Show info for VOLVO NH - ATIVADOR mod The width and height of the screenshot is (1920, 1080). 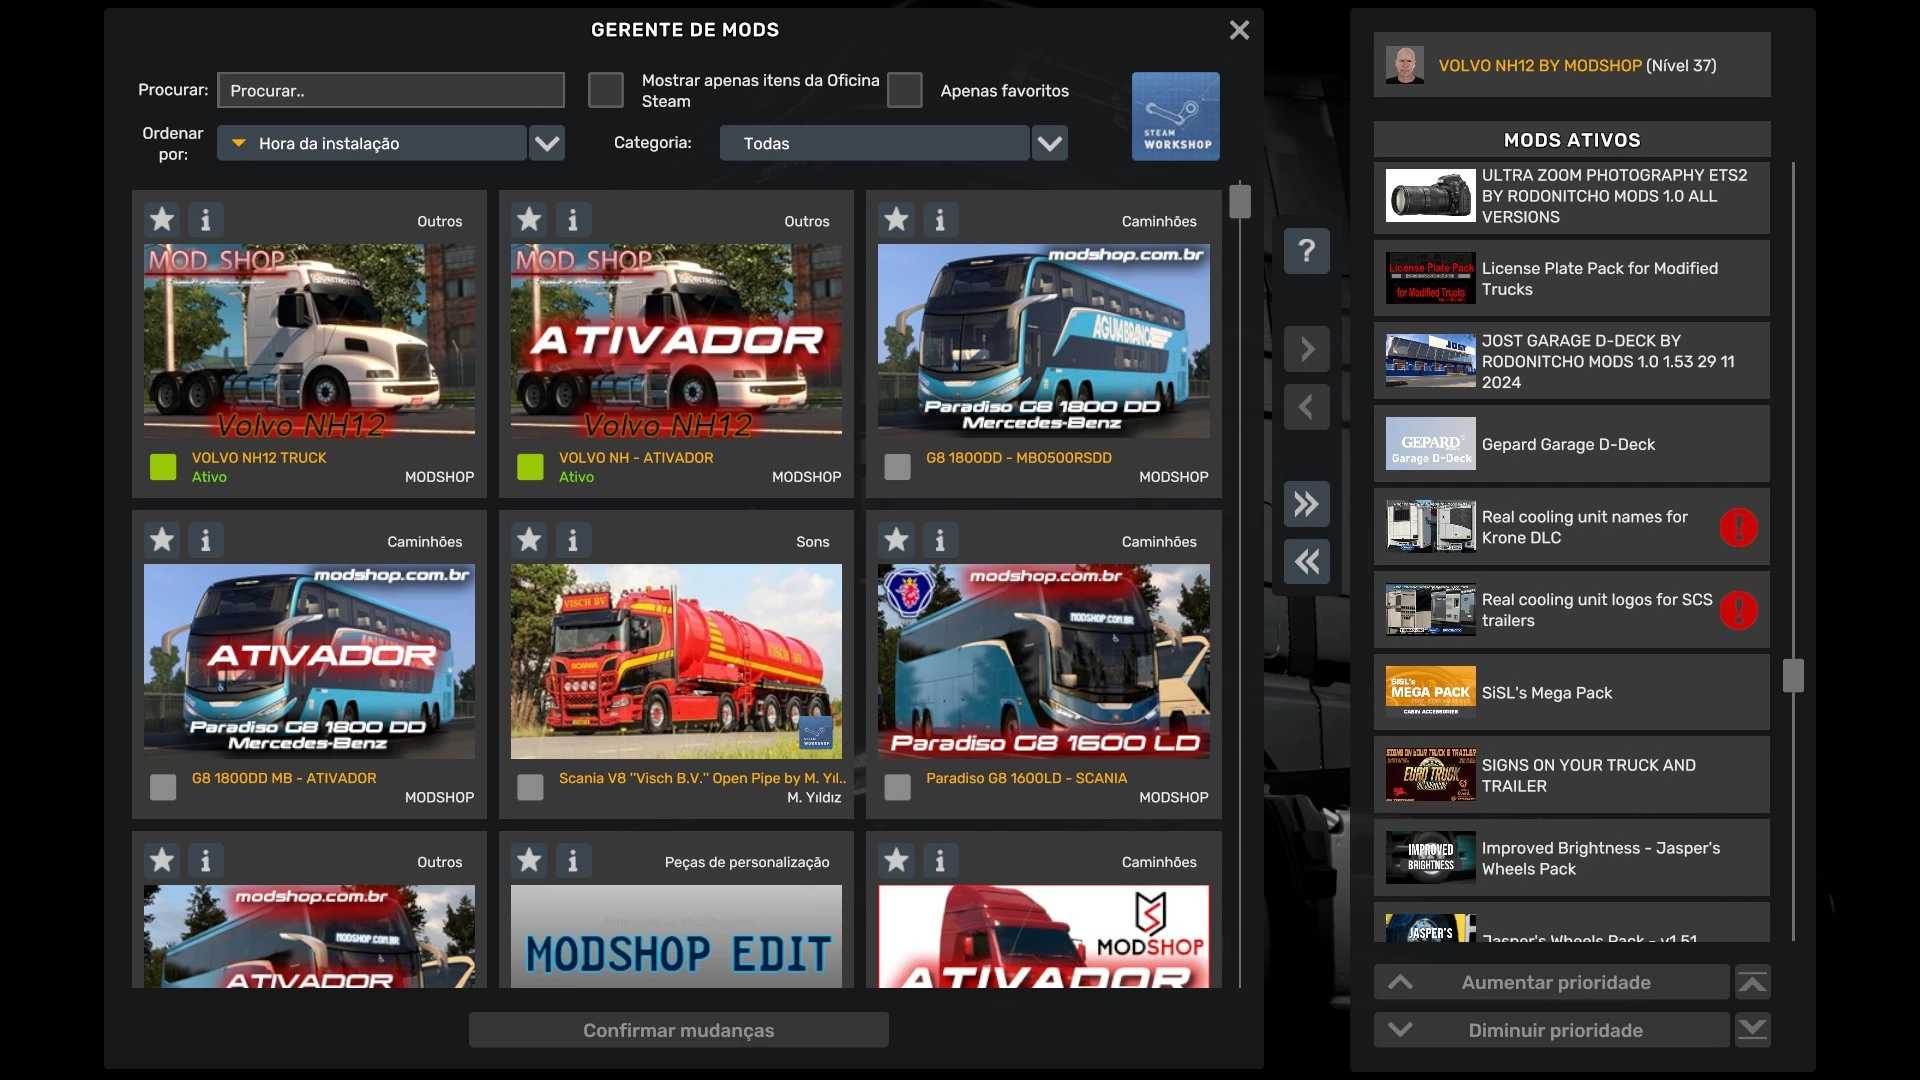(573, 219)
